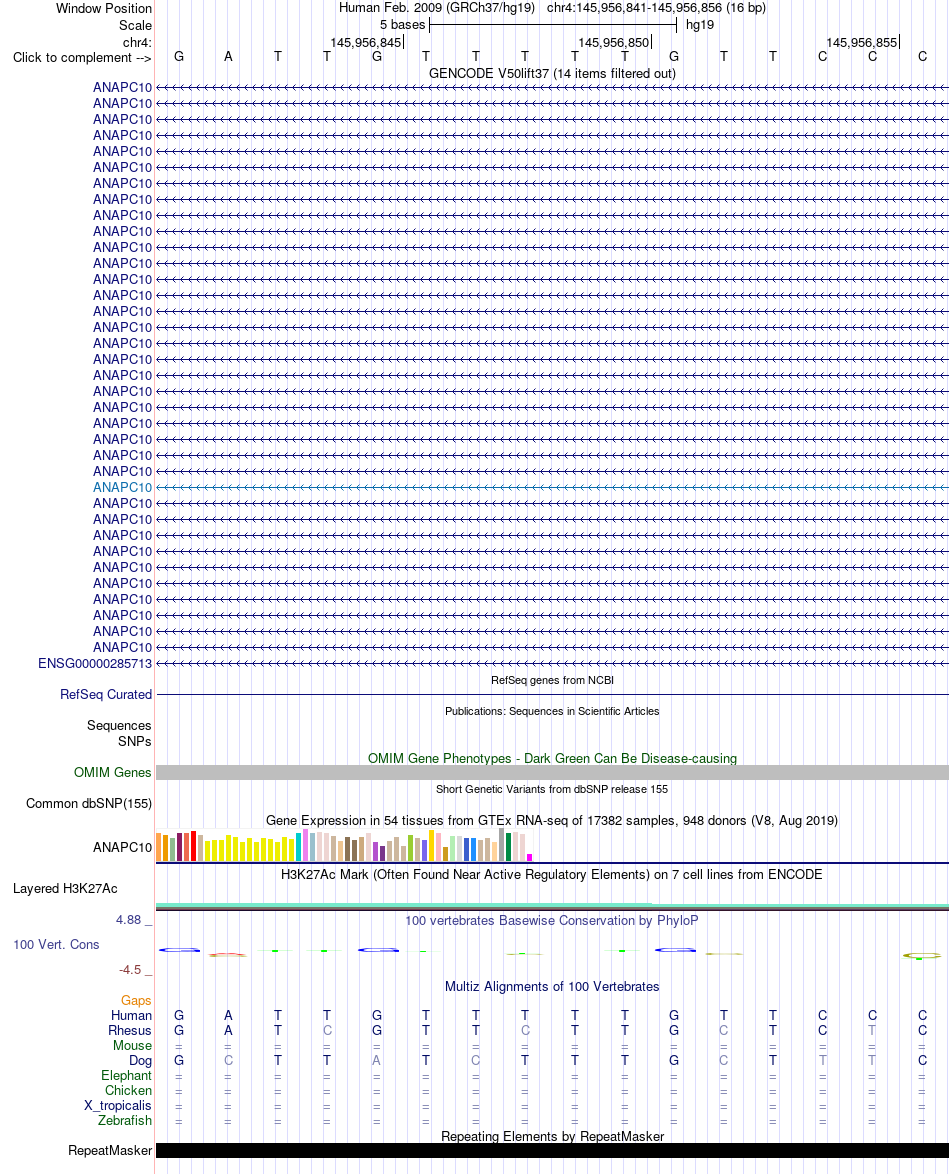Click the 'Human' species label

coord(131,1016)
